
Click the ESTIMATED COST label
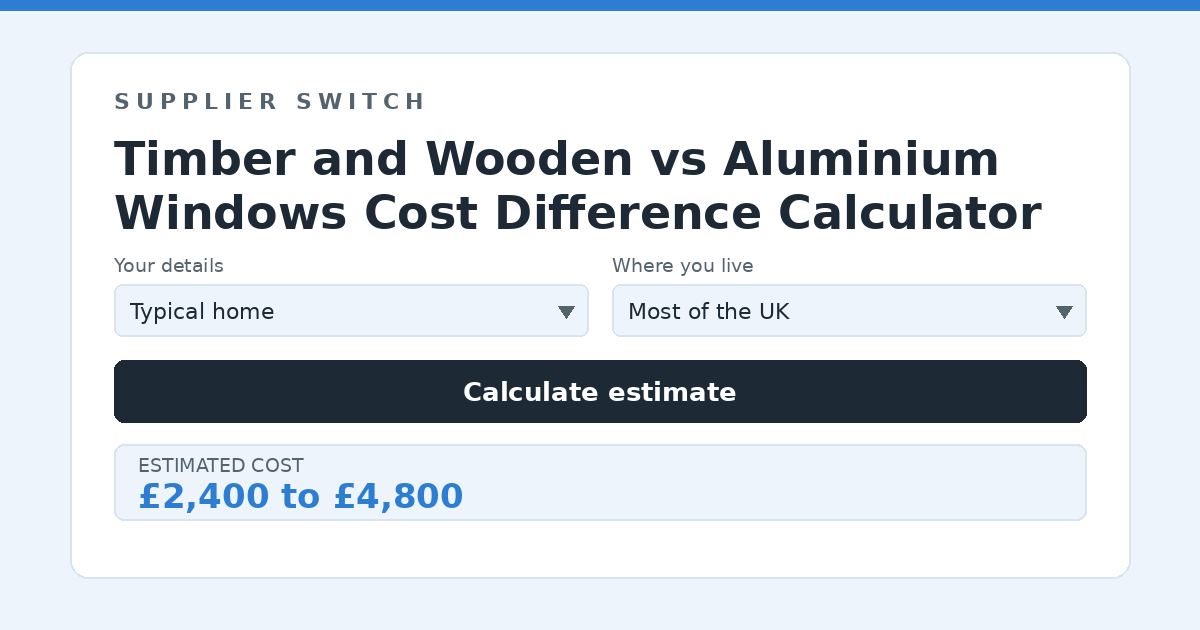point(221,466)
